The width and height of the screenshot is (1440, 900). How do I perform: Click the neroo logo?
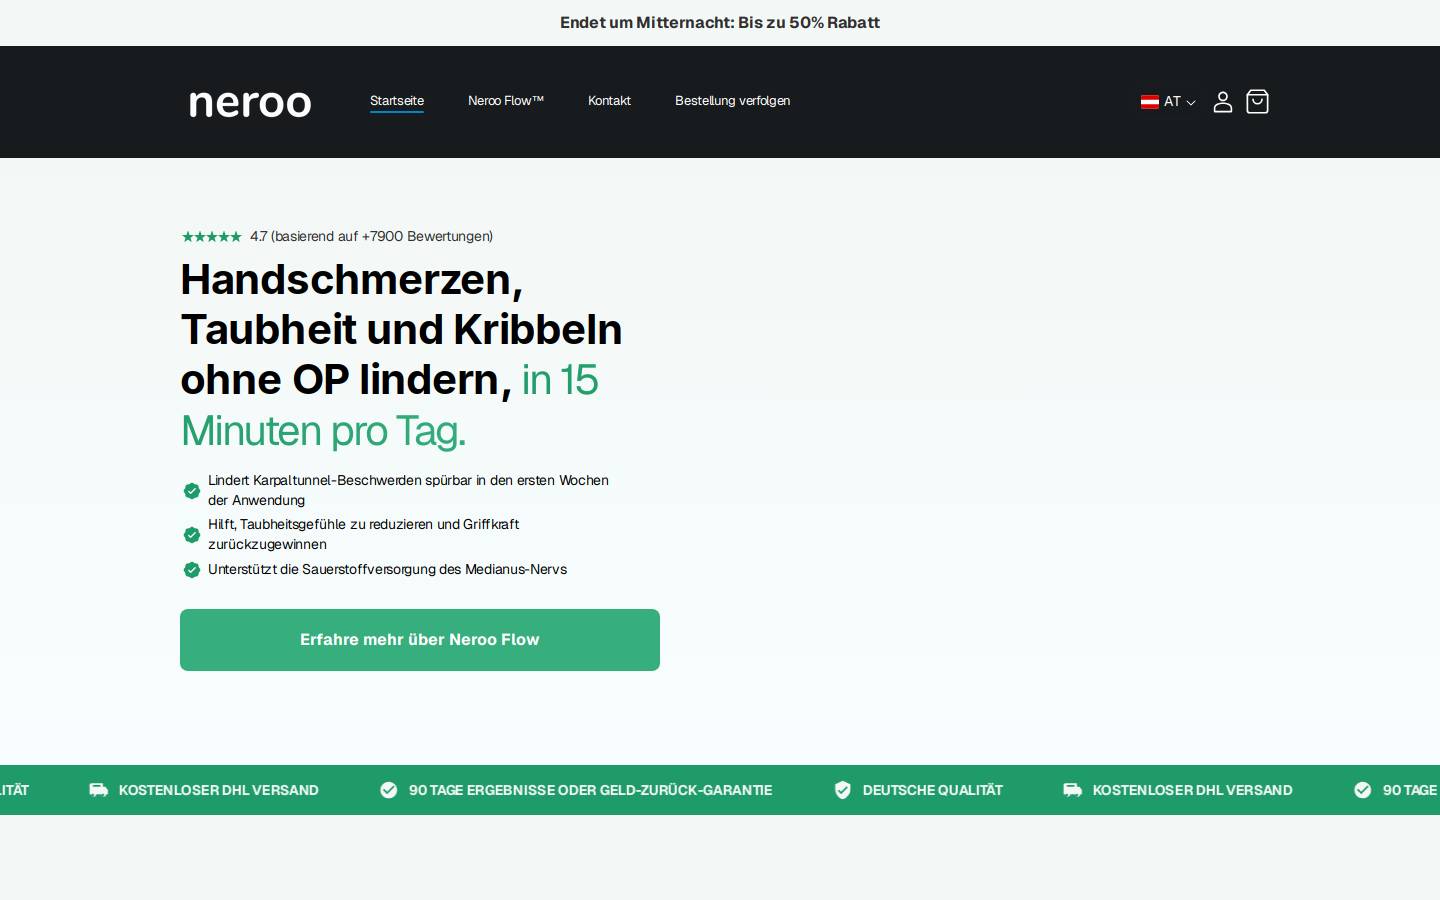250,103
